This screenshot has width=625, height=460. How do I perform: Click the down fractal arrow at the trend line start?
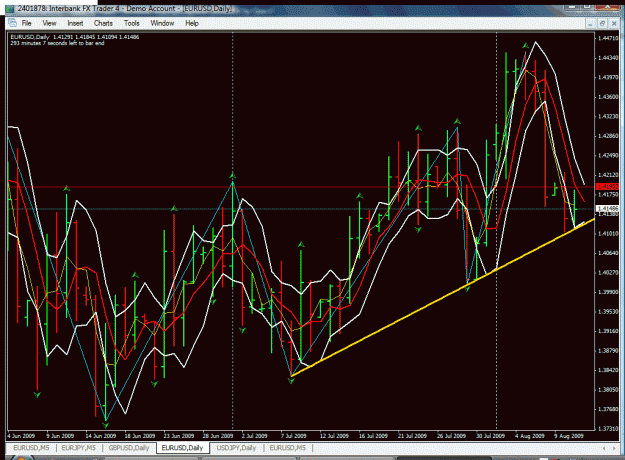point(291,381)
